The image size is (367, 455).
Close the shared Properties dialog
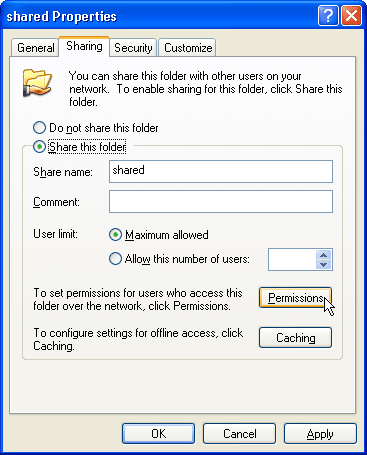tap(351, 15)
